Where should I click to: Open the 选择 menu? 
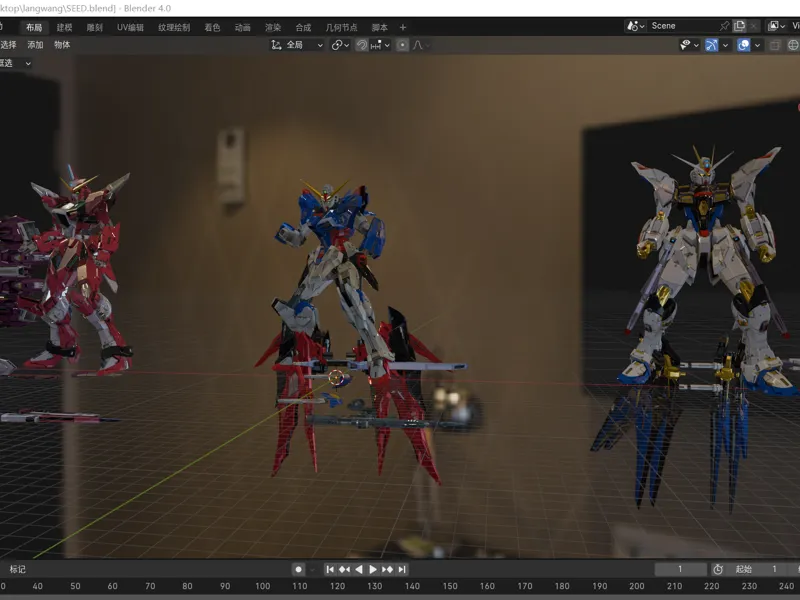pyautogui.click(x=8, y=45)
